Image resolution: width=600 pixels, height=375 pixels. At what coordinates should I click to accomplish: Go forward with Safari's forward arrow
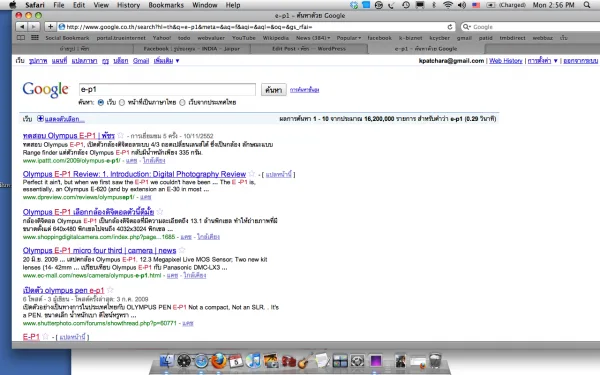pyautogui.click(x=34, y=27)
